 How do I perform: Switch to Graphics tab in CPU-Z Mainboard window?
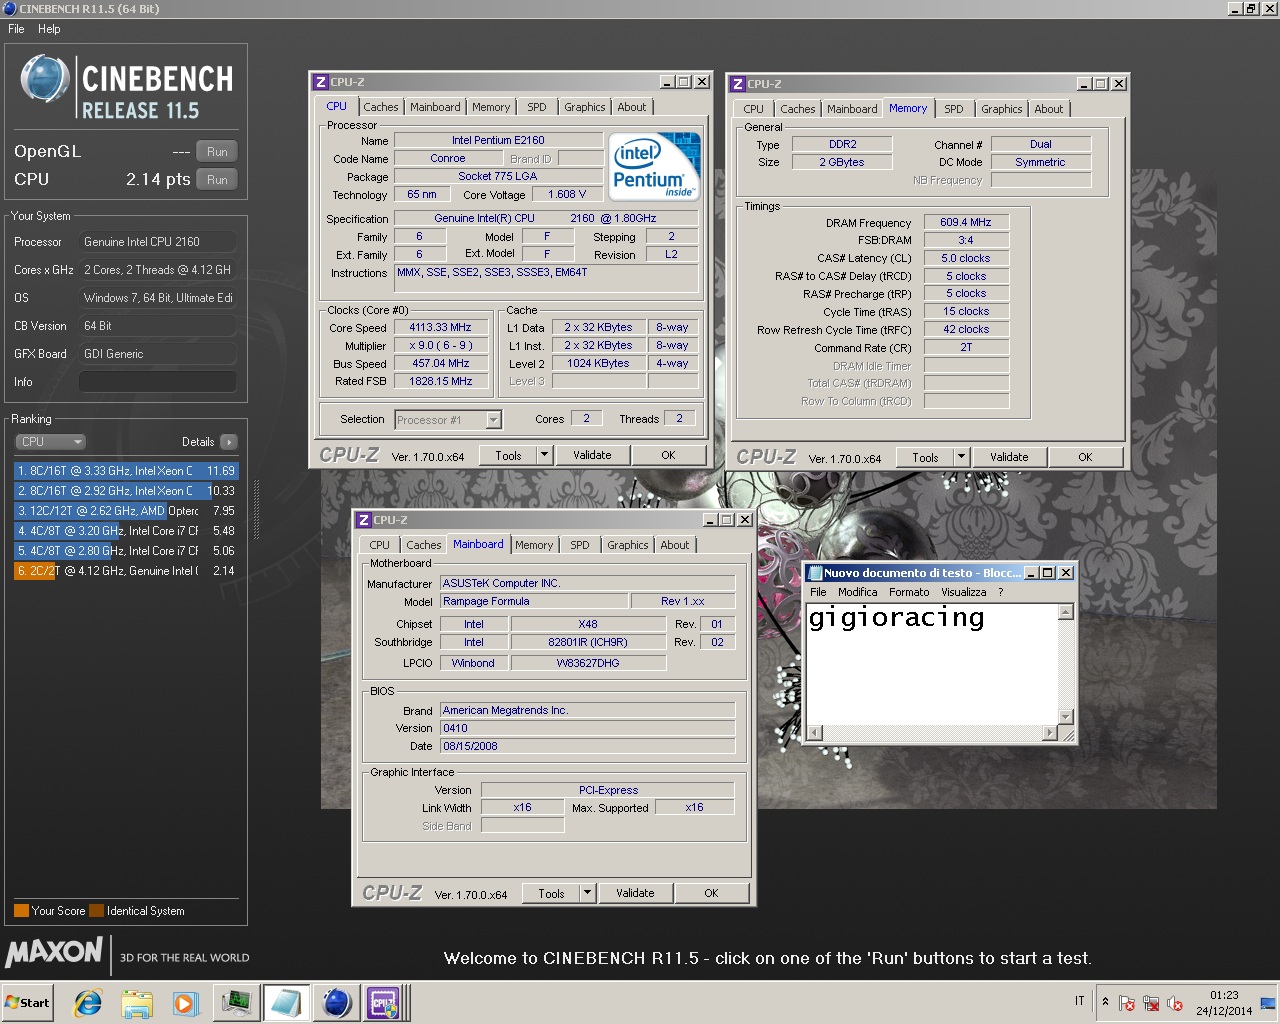(x=627, y=545)
